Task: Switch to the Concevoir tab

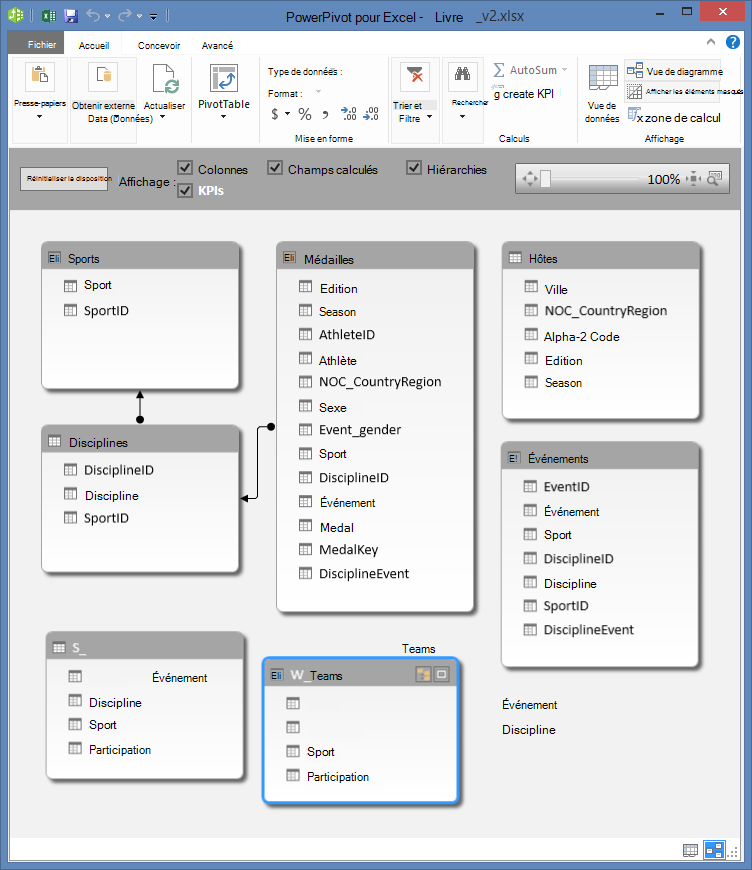Action: [x=159, y=45]
